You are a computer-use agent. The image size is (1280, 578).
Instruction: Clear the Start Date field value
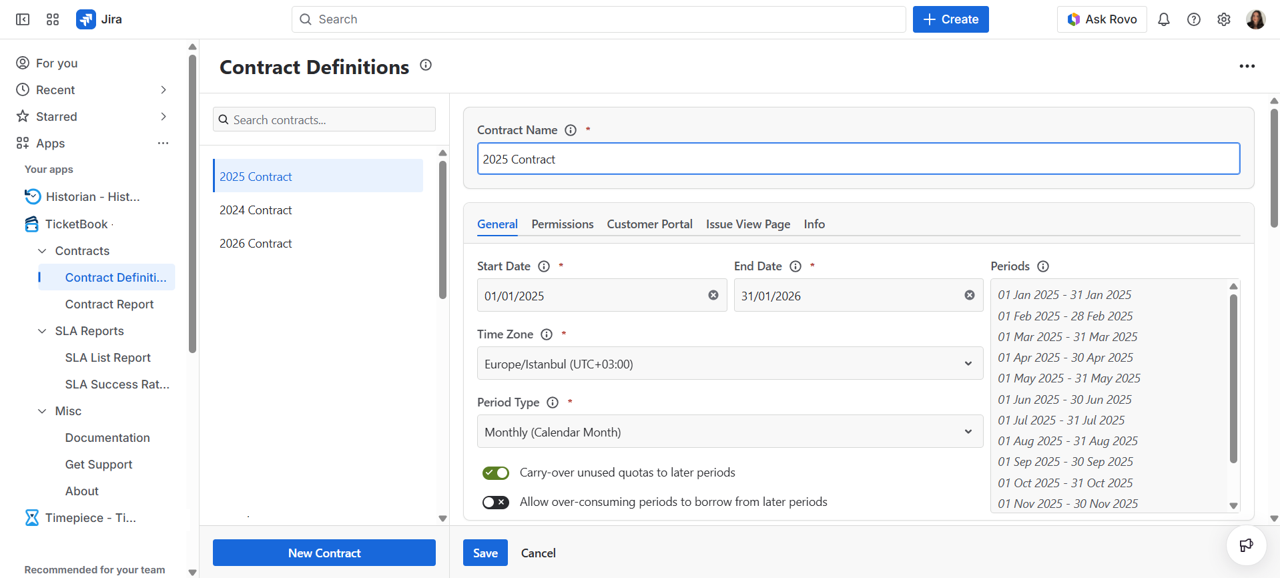click(713, 295)
